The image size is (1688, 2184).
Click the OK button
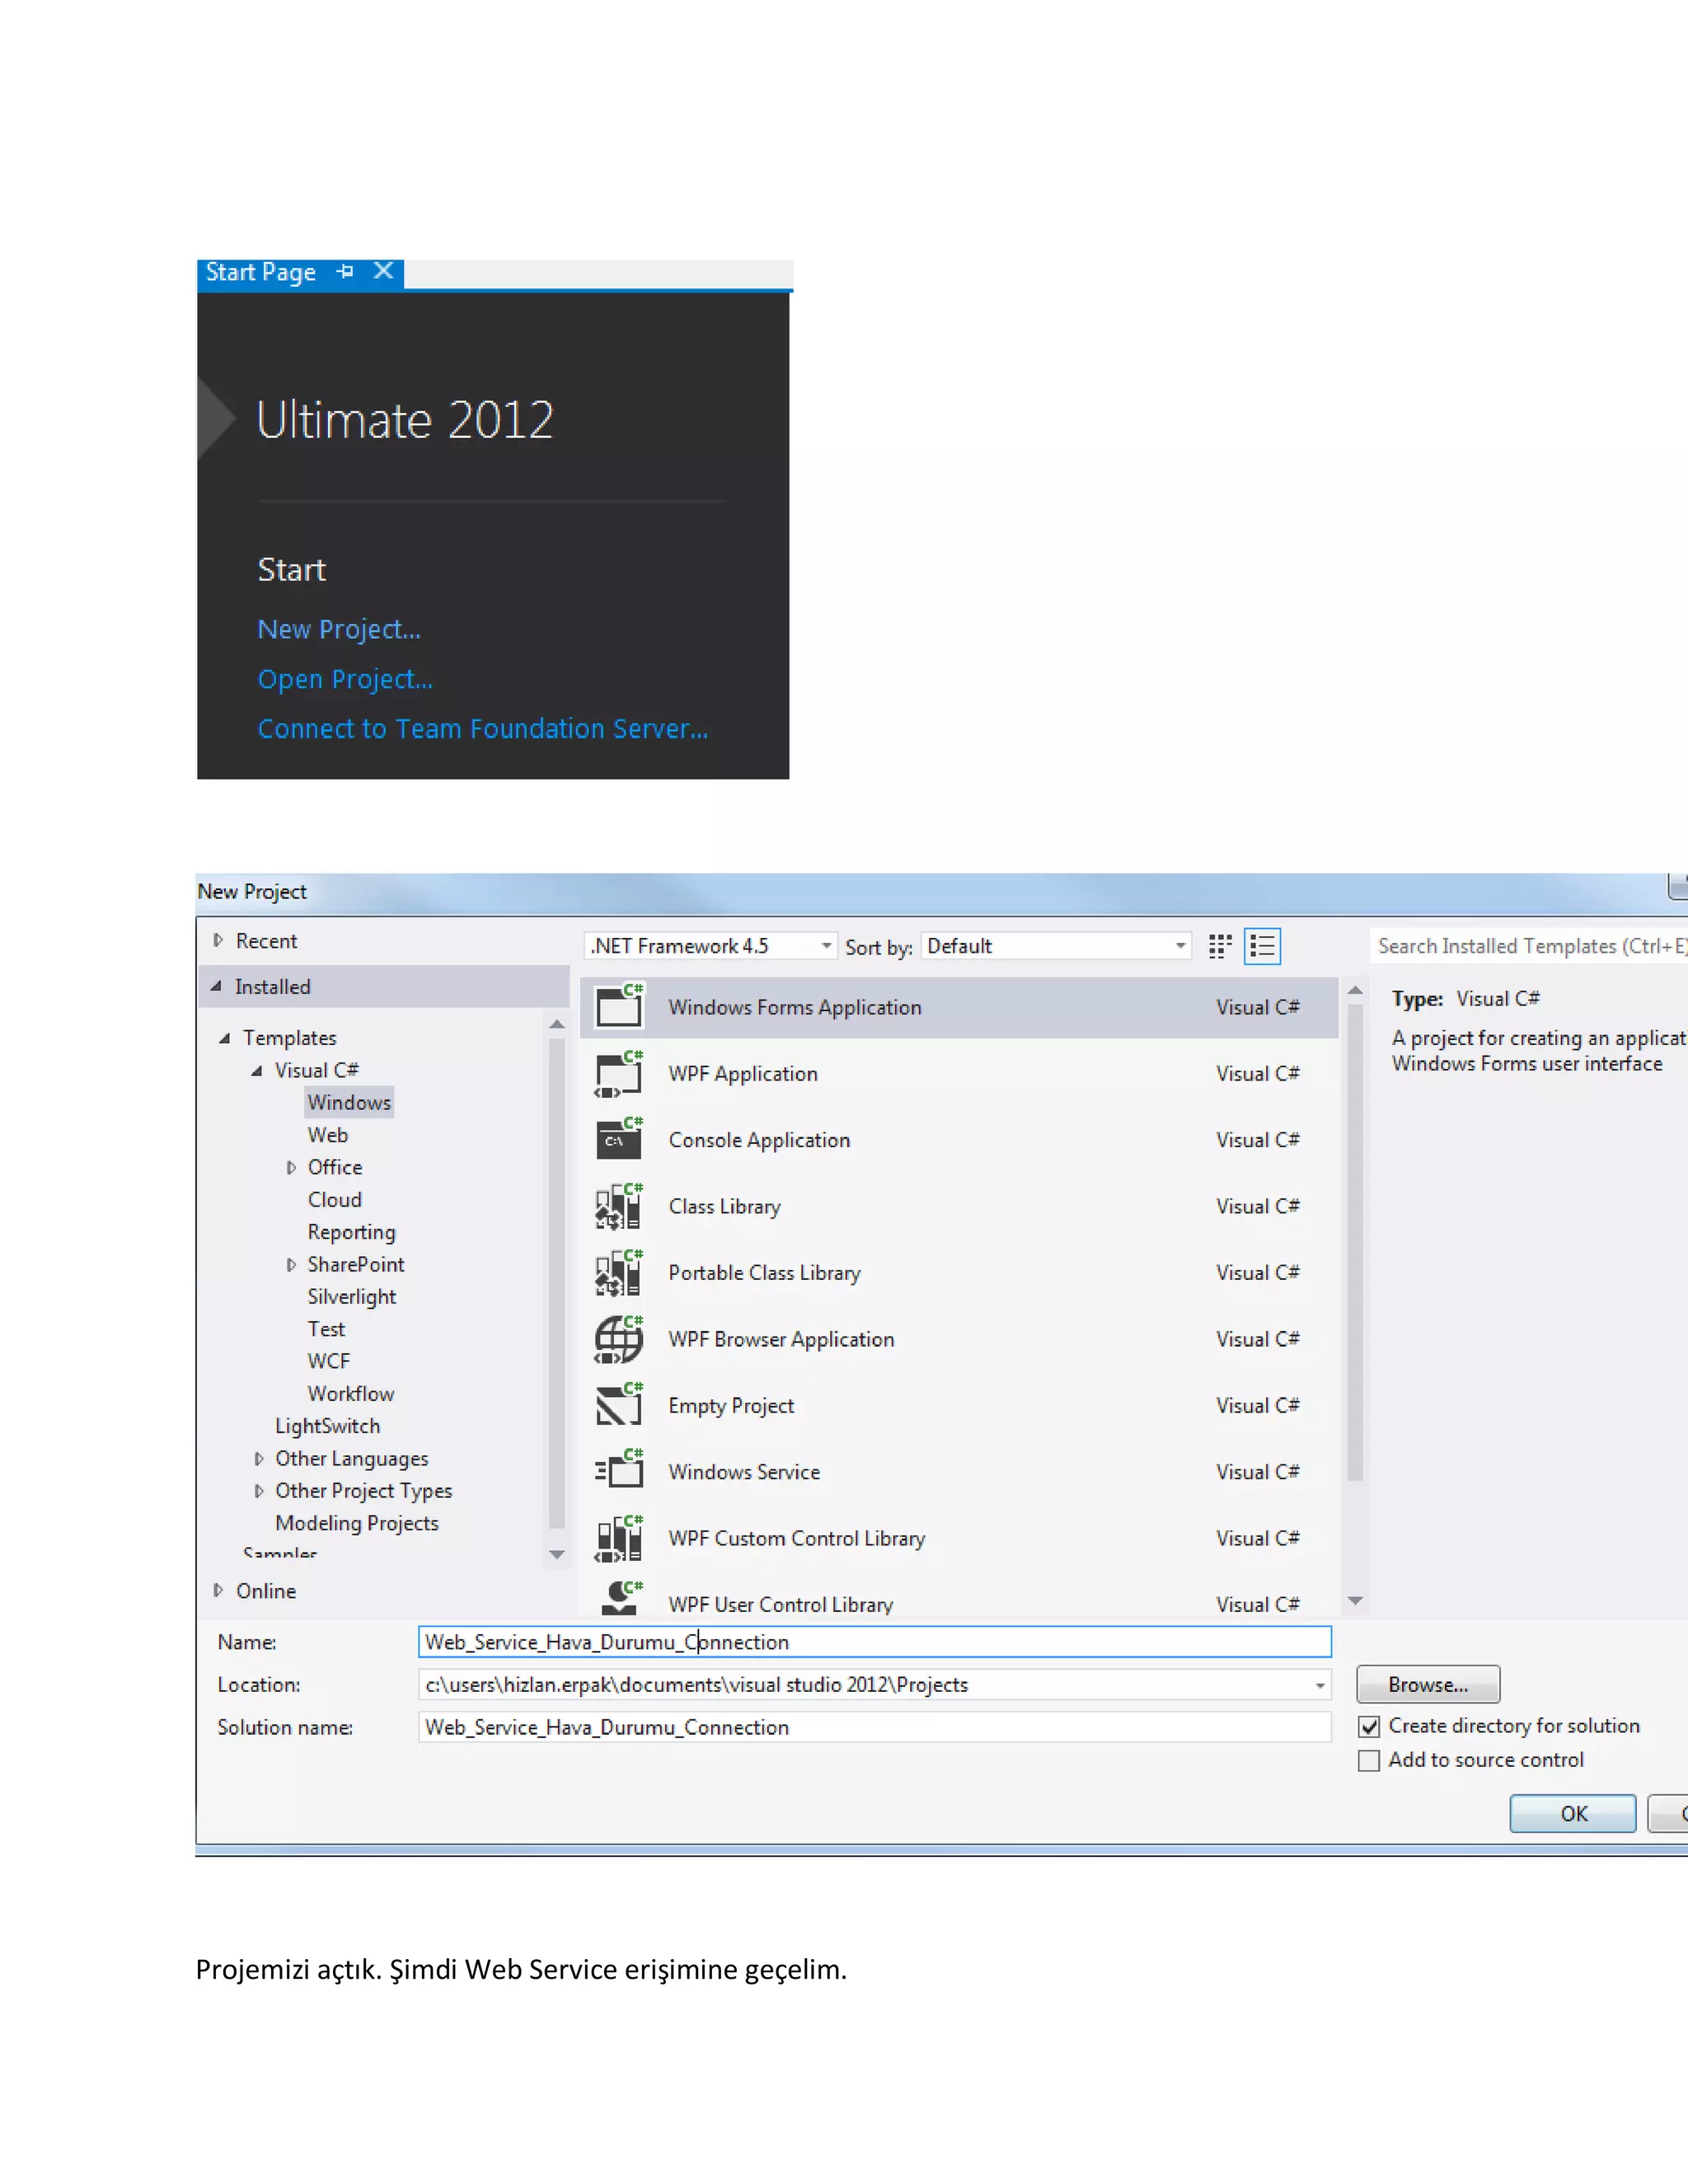tap(1572, 1813)
